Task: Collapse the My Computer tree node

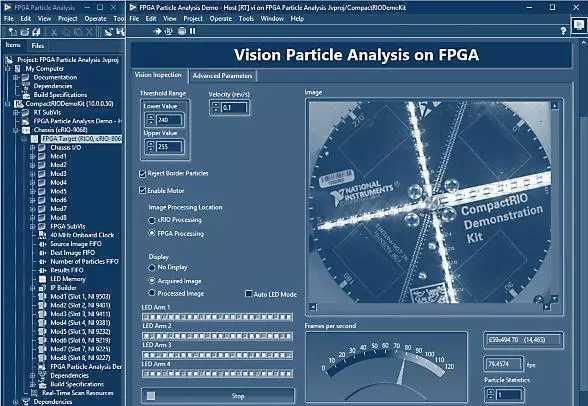Action: [x=8, y=69]
